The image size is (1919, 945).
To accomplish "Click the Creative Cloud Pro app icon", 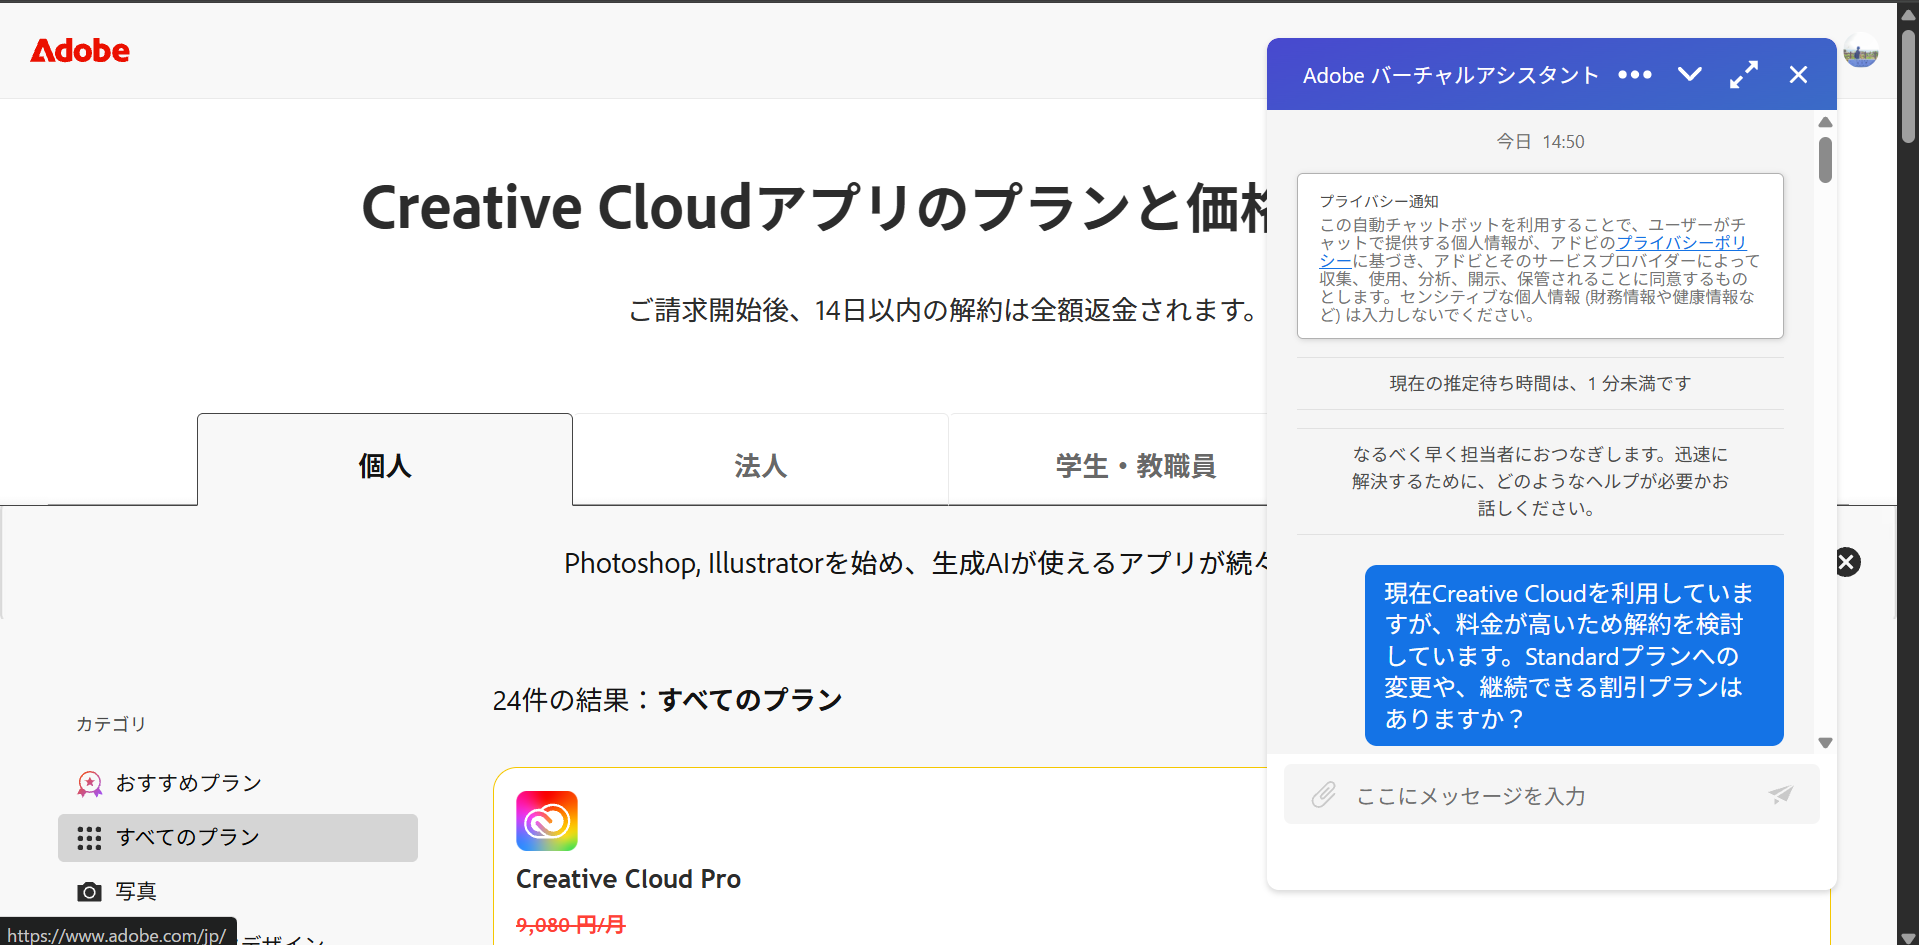I will (547, 821).
